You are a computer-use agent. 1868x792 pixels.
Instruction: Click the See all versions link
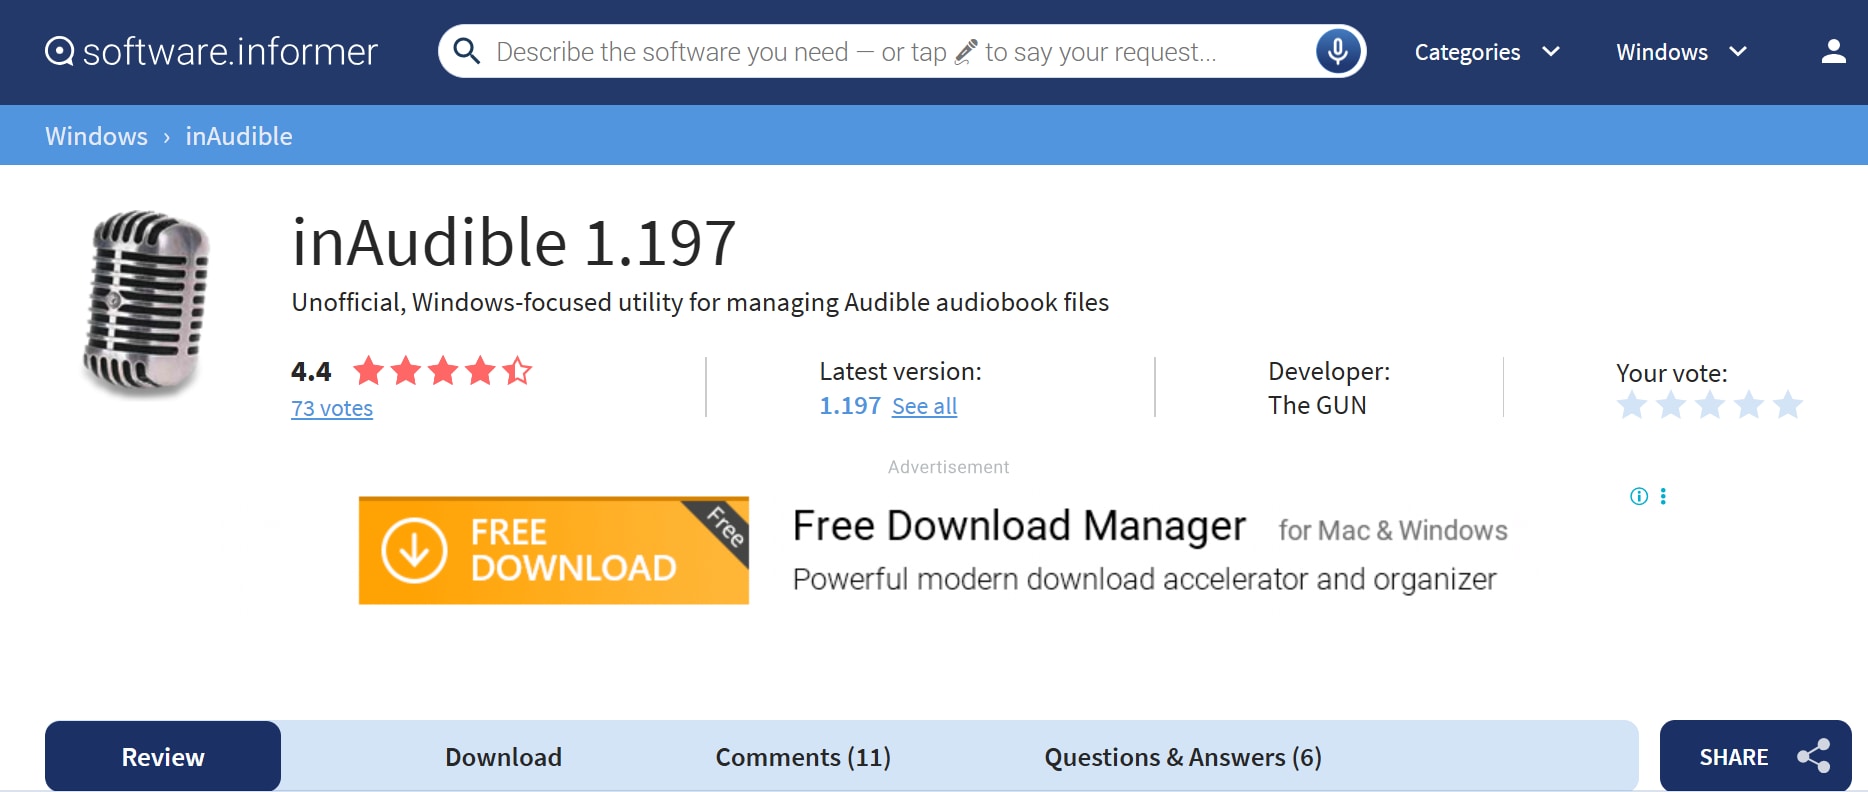coord(924,406)
